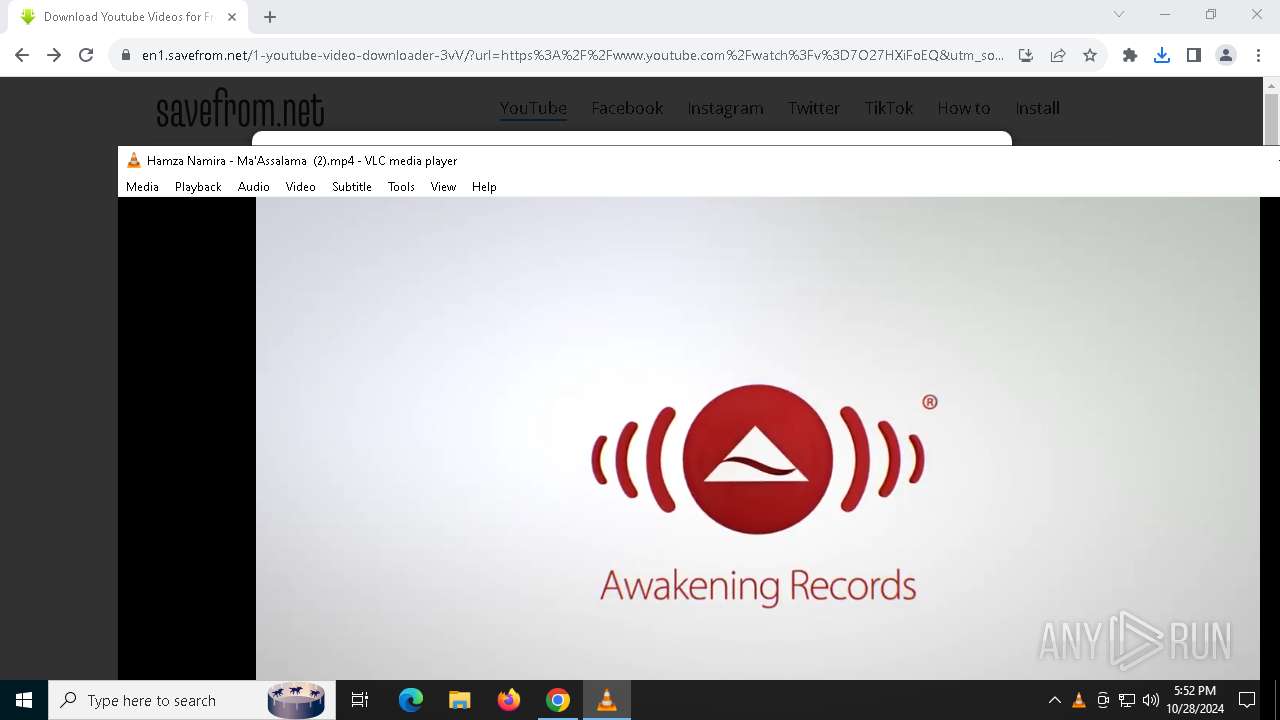The image size is (1280, 720).
Task: Close the Download Youtube Videos tab
Action: point(232,17)
